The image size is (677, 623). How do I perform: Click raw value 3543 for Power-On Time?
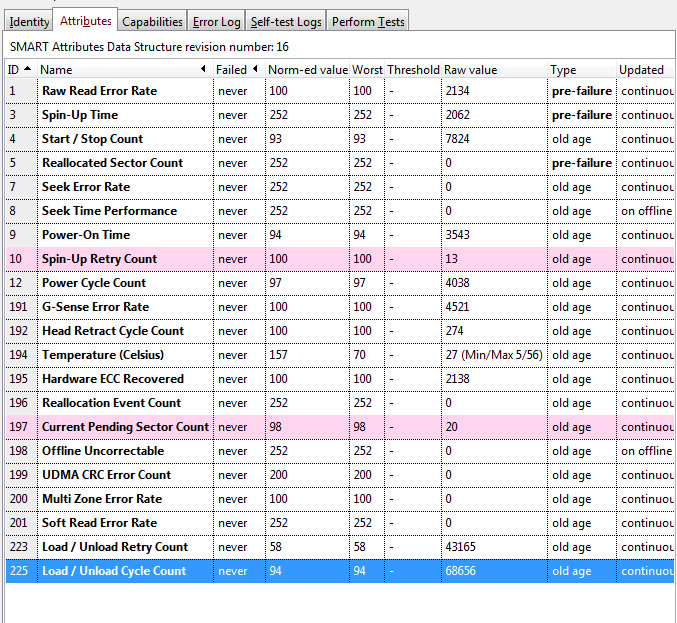pyautogui.click(x=457, y=235)
